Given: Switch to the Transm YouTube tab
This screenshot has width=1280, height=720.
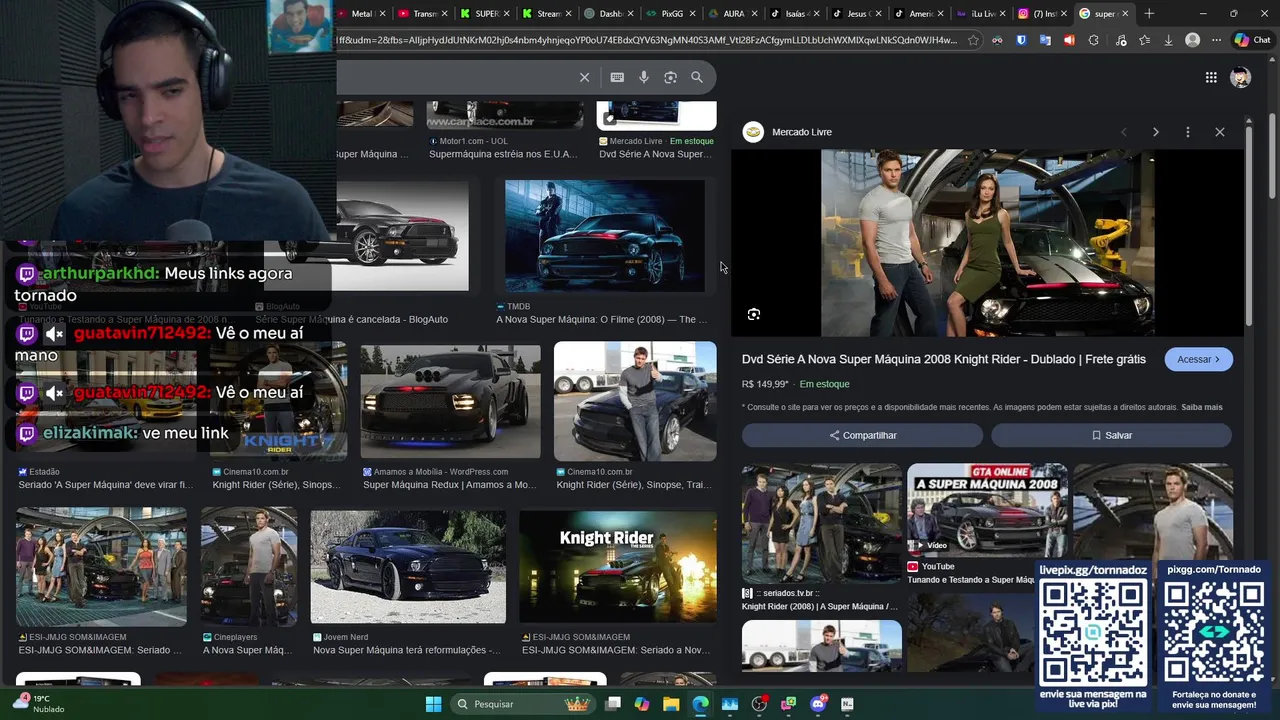Looking at the screenshot, I should point(420,14).
